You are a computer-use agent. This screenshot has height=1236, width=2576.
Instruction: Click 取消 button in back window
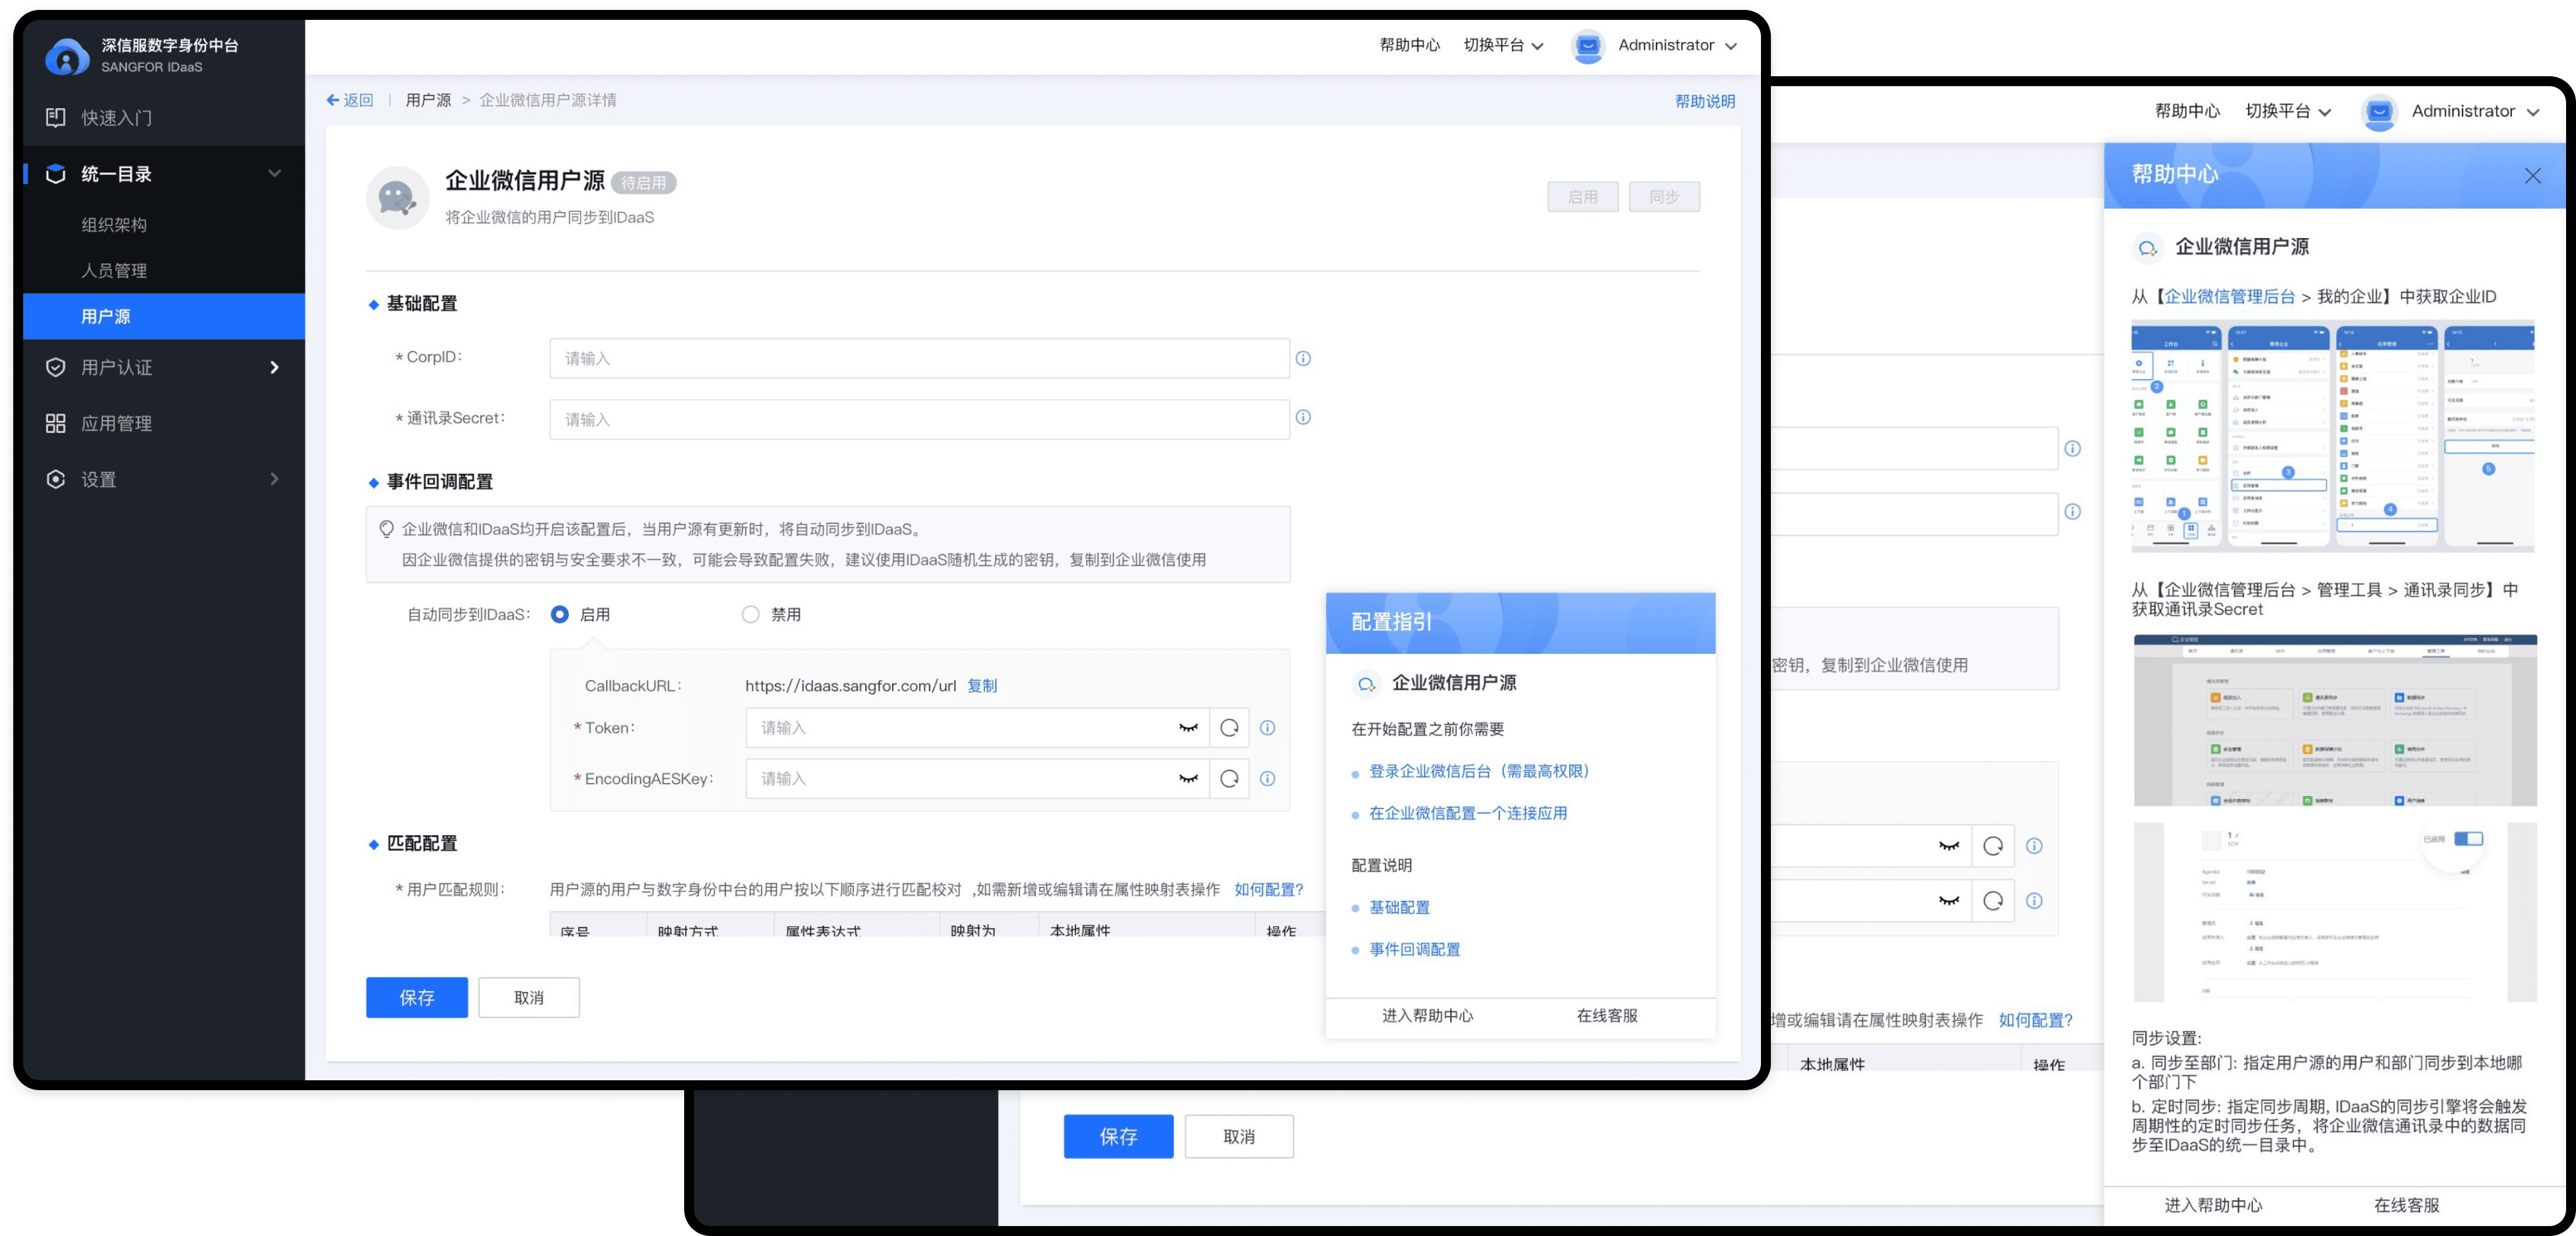tap(1239, 1137)
